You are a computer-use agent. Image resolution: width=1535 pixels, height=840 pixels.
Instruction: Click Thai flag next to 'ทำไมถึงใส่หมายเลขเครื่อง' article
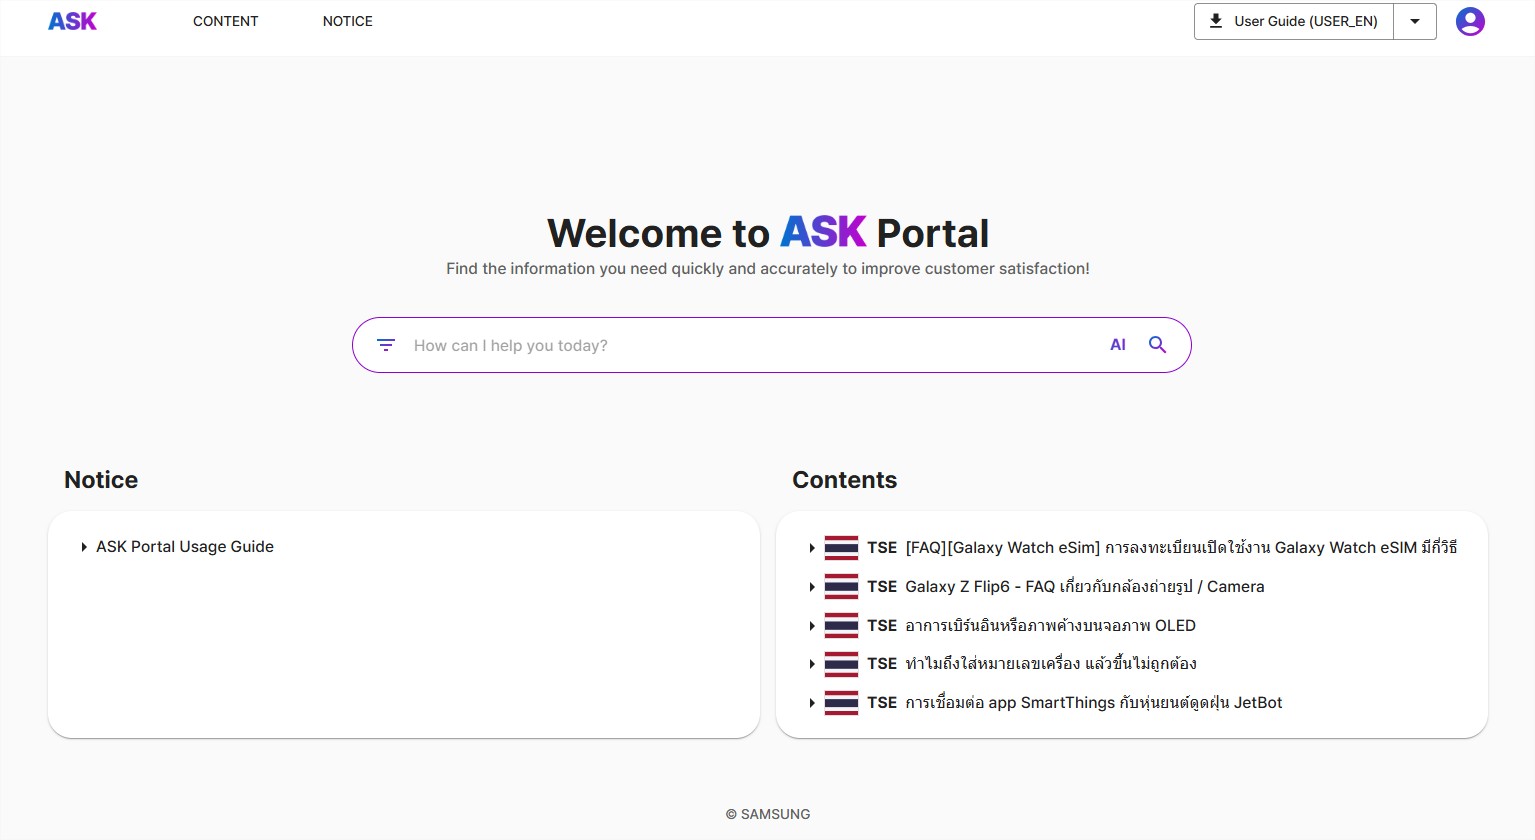point(841,664)
